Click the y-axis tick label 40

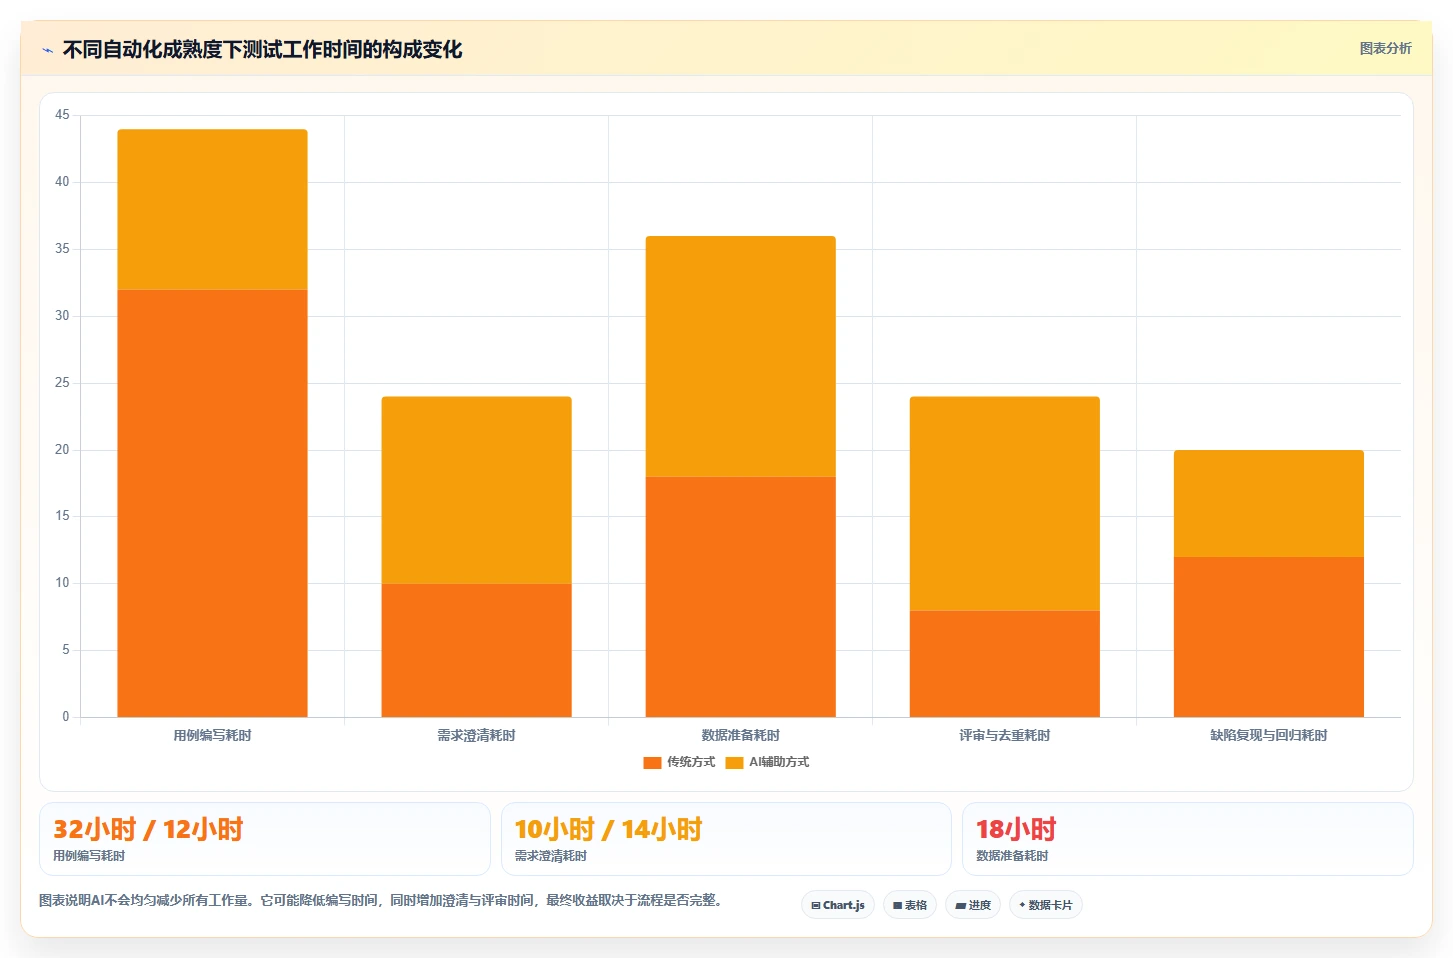(62, 182)
